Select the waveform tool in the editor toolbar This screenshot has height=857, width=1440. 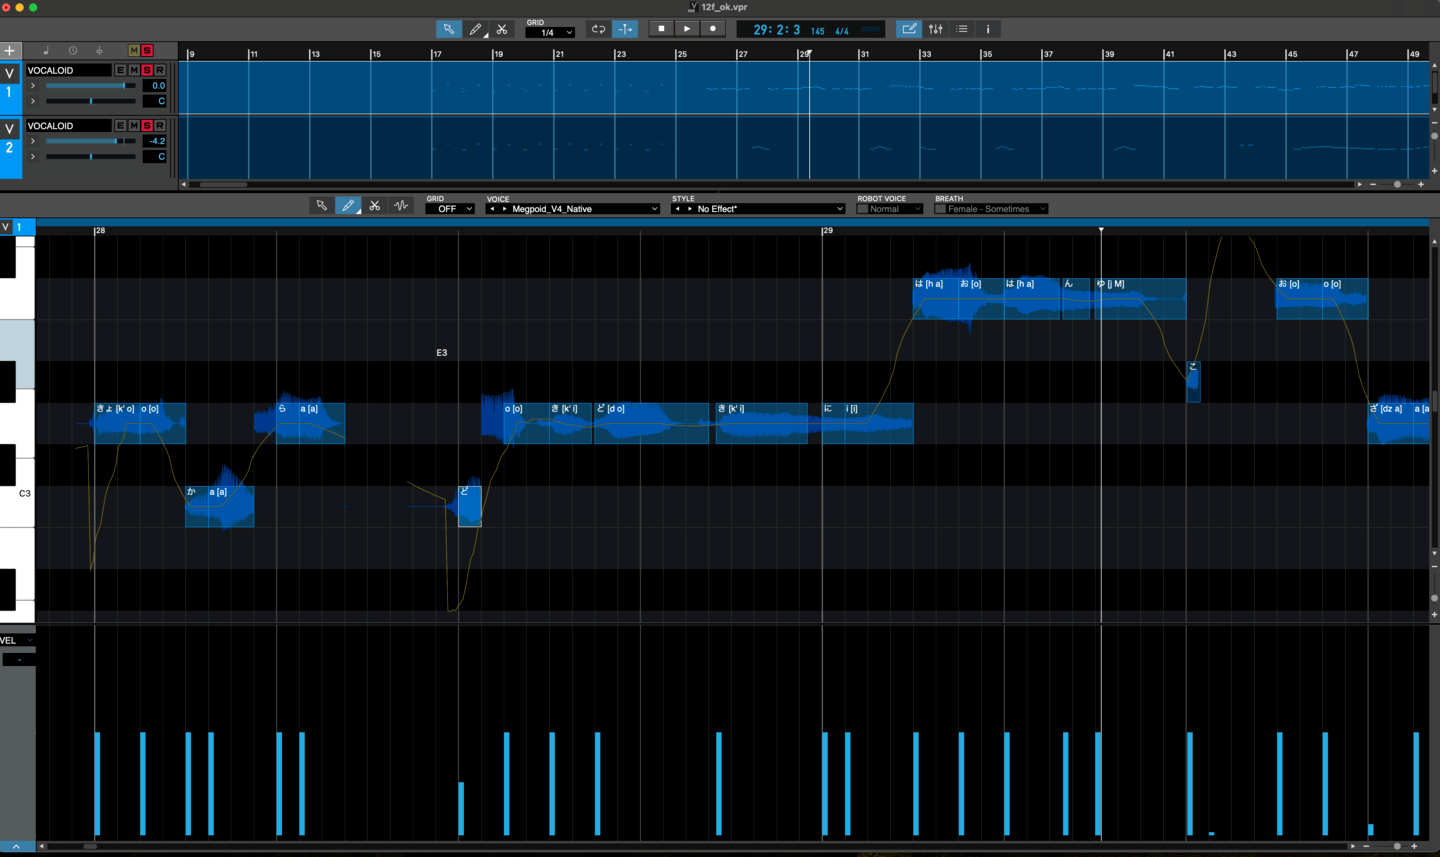pyautogui.click(x=401, y=206)
